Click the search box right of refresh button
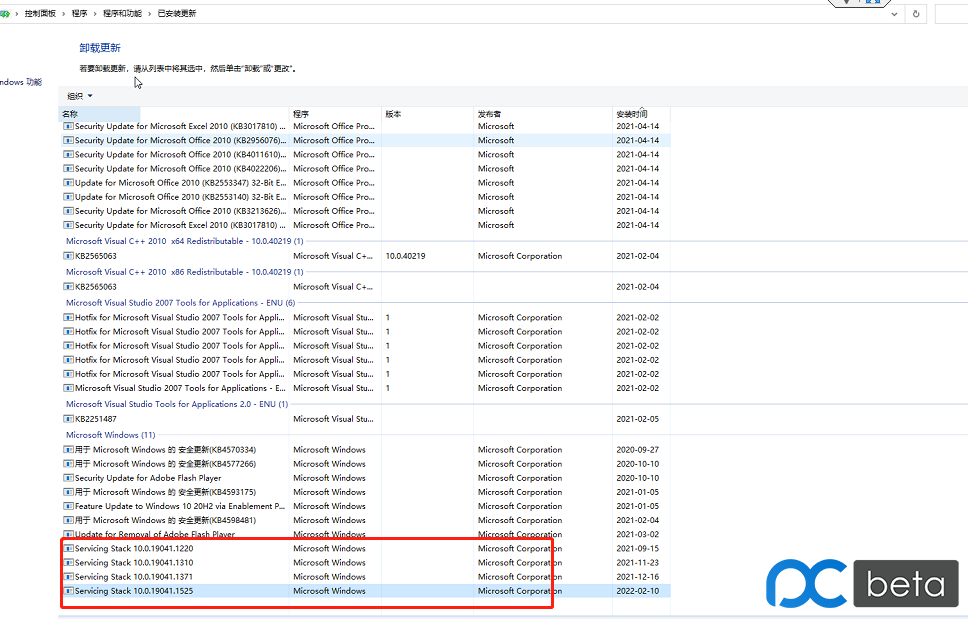 pyautogui.click(x=951, y=14)
